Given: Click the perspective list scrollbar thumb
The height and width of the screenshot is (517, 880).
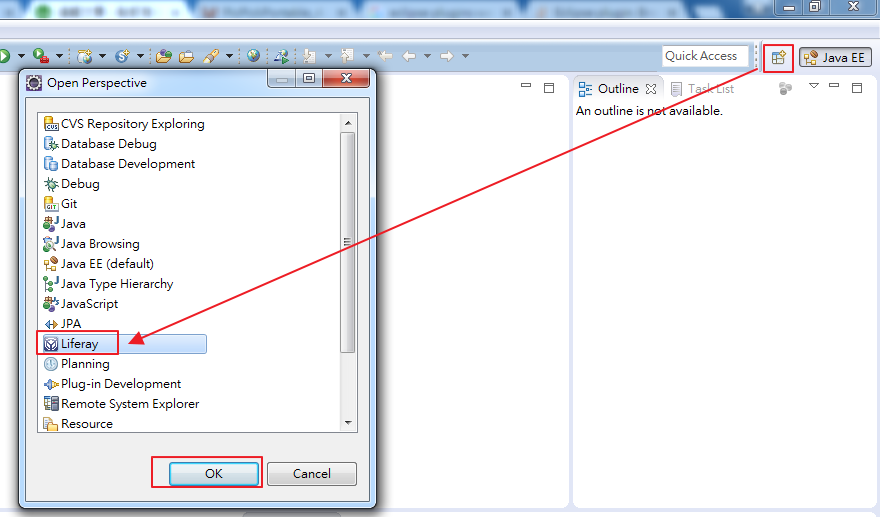Looking at the screenshot, I should tap(348, 242).
